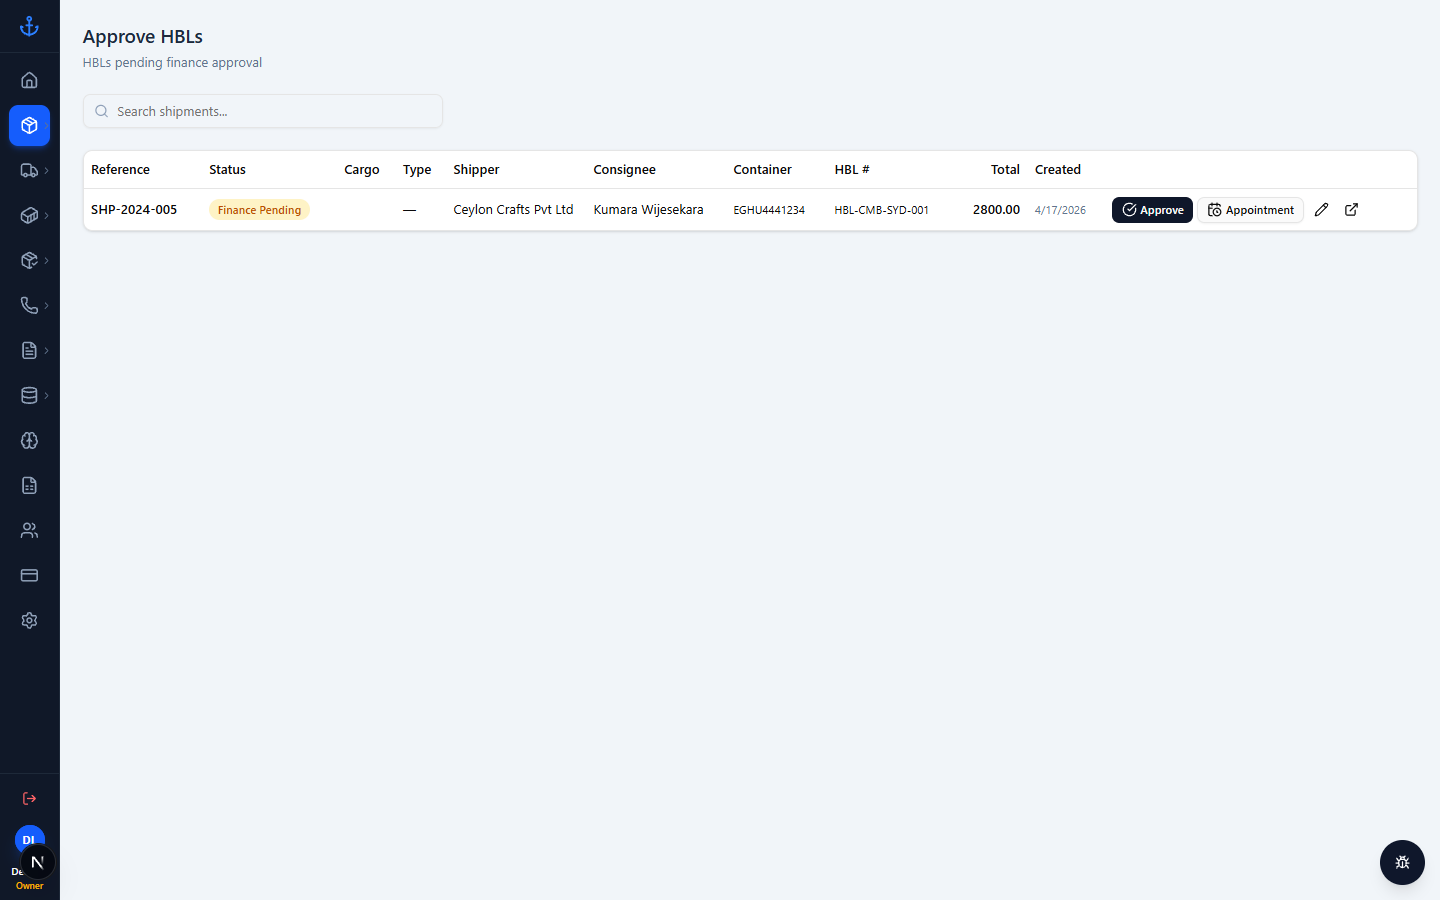This screenshot has width=1440, height=900.
Task: Expand the document menu chevron
Action: [x=46, y=350]
